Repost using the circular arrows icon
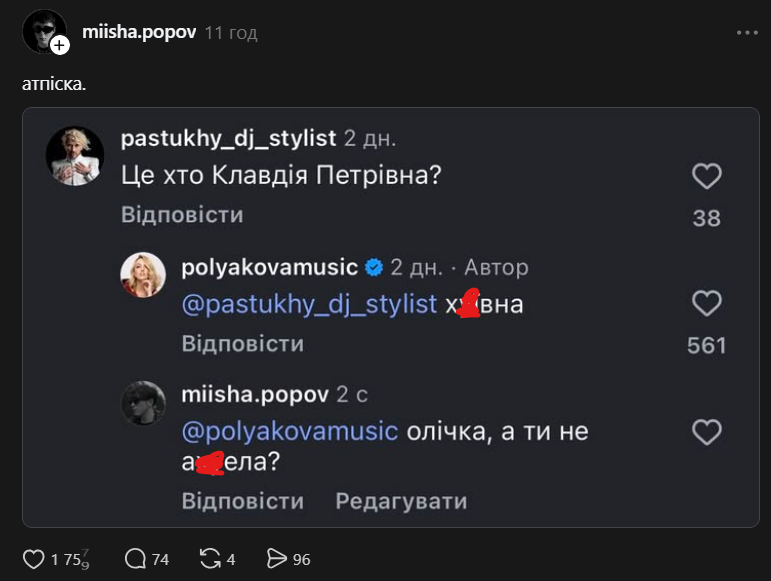The height and width of the screenshot is (581, 771). pyautogui.click(x=211, y=559)
